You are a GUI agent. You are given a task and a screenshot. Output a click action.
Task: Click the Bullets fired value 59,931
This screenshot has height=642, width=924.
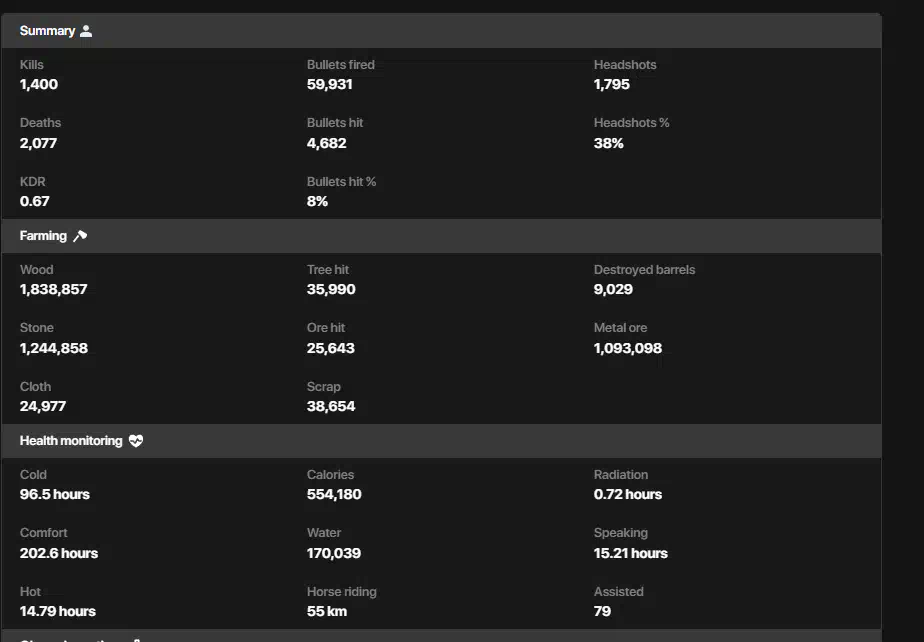tap(329, 84)
